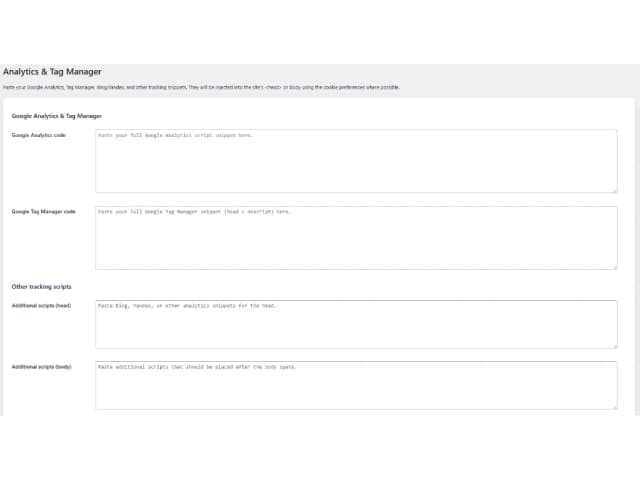Click the 'Additional scripts (head)' label
The image size is (640, 480).
point(41,305)
